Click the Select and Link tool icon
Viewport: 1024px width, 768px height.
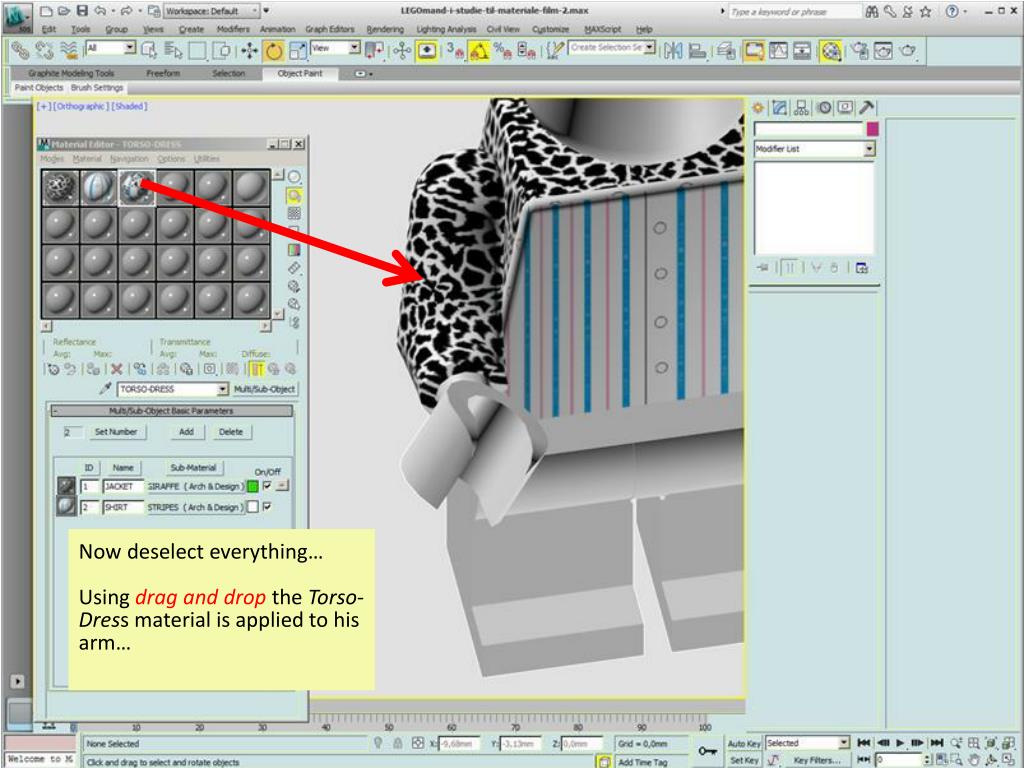[20, 50]
